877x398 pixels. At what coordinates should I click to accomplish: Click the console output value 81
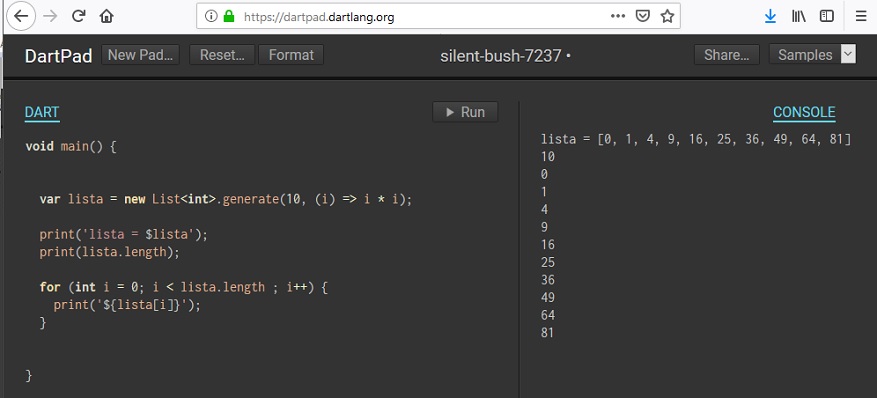tap(548, 333)
